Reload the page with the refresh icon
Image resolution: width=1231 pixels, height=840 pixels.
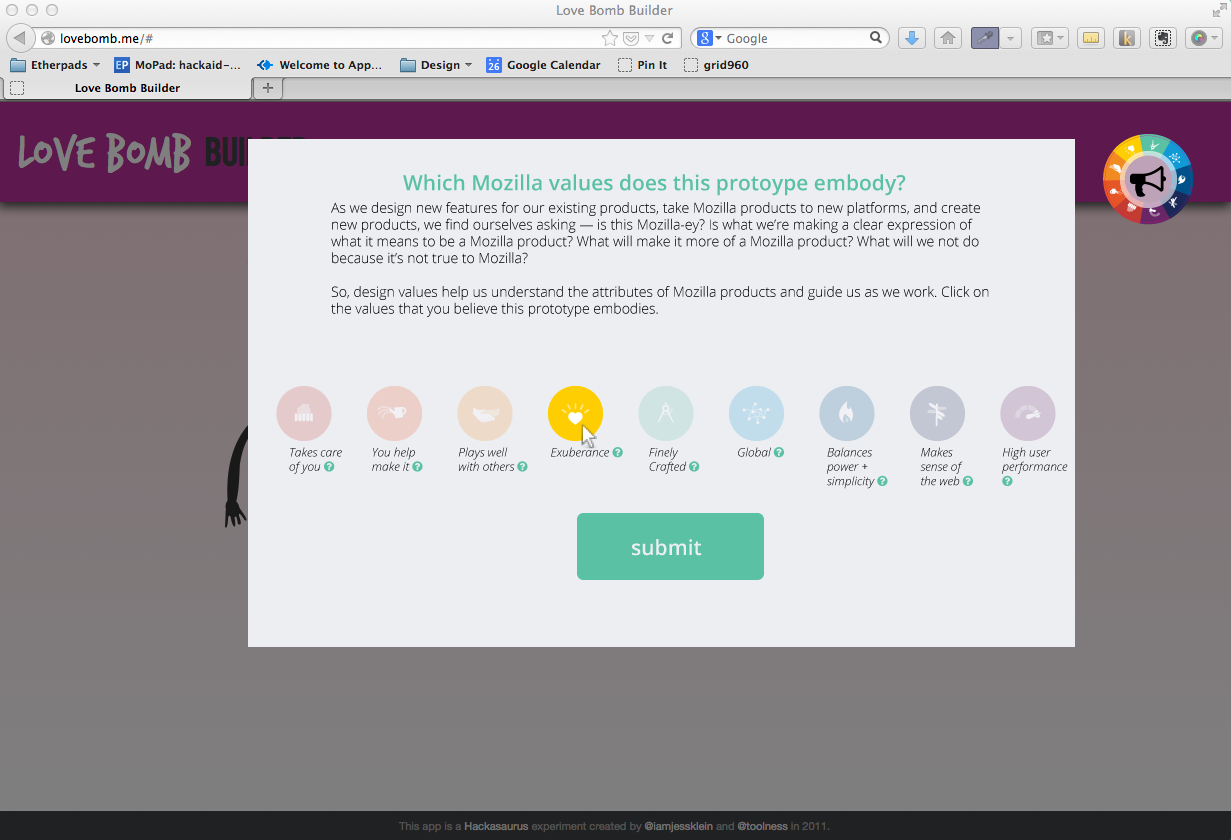(x=667, y=38)
